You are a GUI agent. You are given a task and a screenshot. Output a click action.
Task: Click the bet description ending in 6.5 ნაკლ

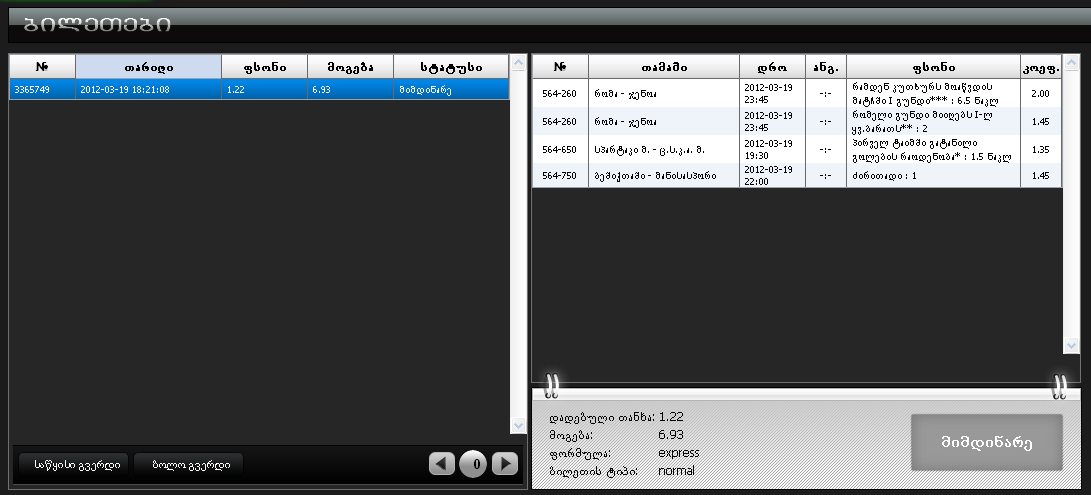point(933,93)
